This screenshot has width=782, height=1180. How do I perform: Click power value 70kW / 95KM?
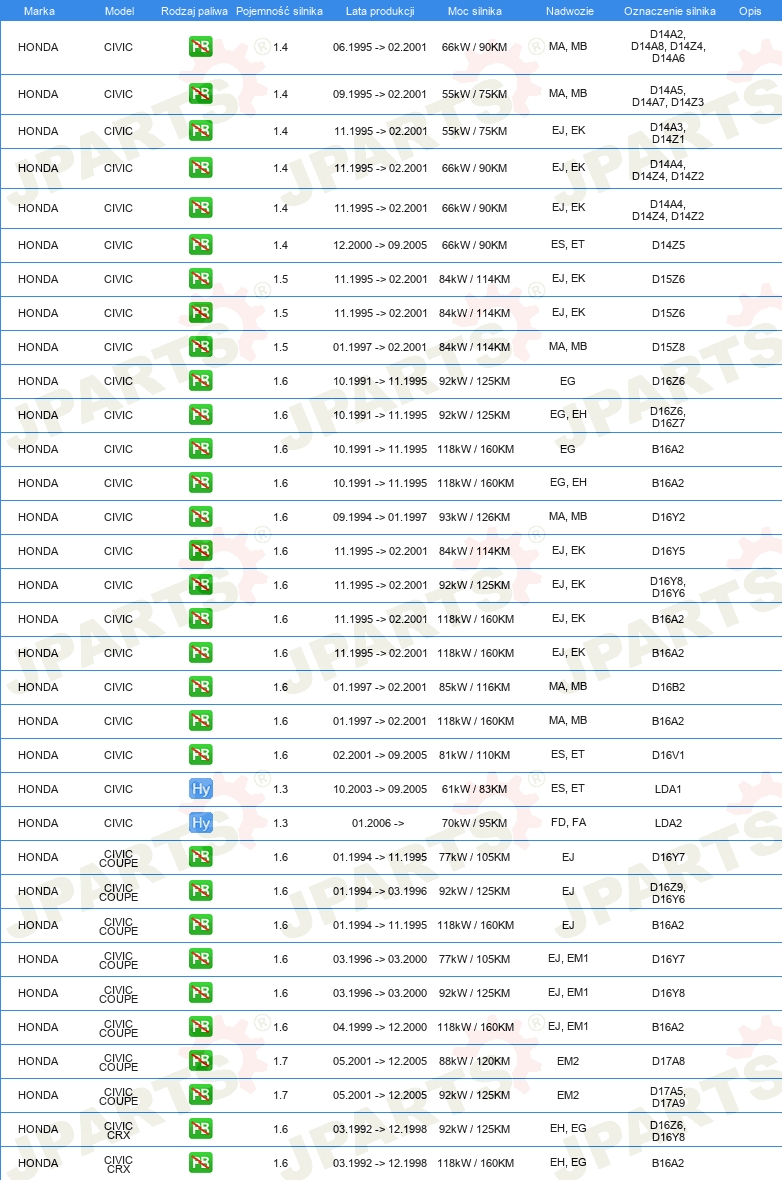click(x=474, y=823)
